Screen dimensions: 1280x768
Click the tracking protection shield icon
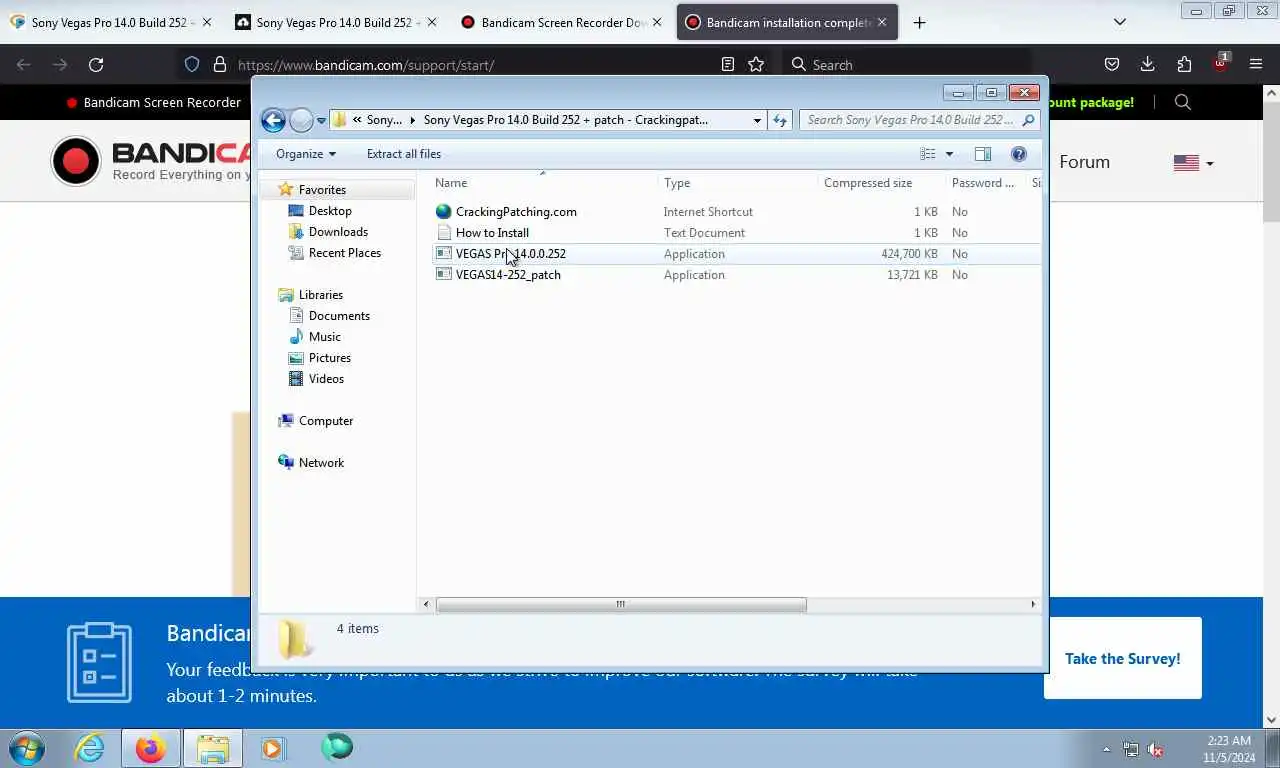click(192, 65)
